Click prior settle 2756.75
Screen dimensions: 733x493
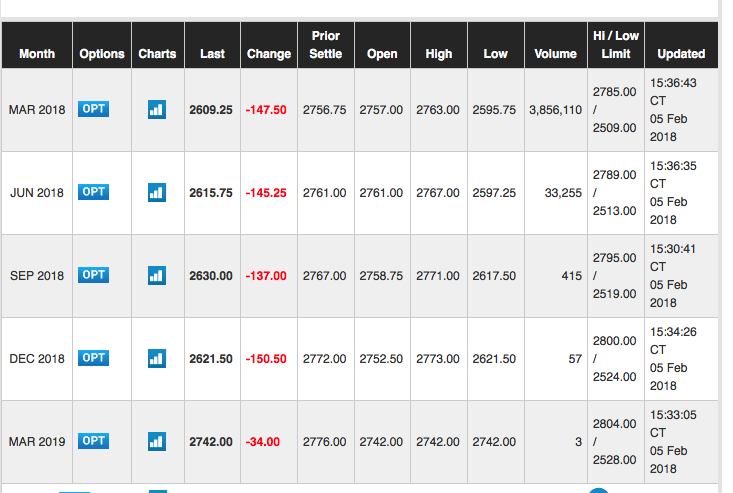324,110
